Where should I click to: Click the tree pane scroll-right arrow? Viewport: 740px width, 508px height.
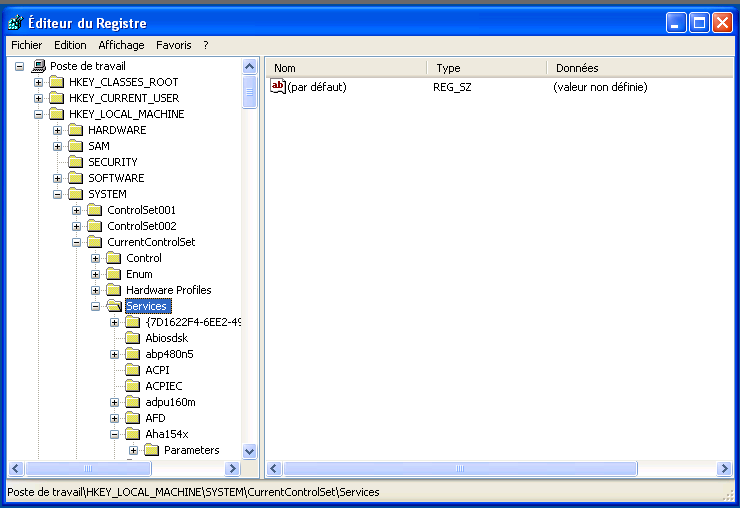coord(232,469)
